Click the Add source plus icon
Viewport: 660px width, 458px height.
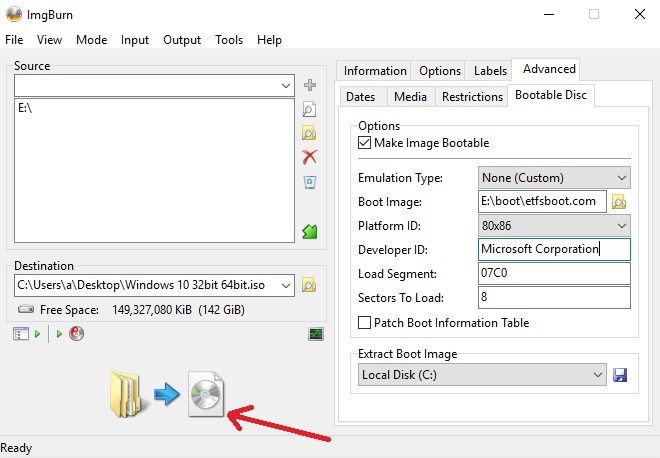click(x=310, y=85)
